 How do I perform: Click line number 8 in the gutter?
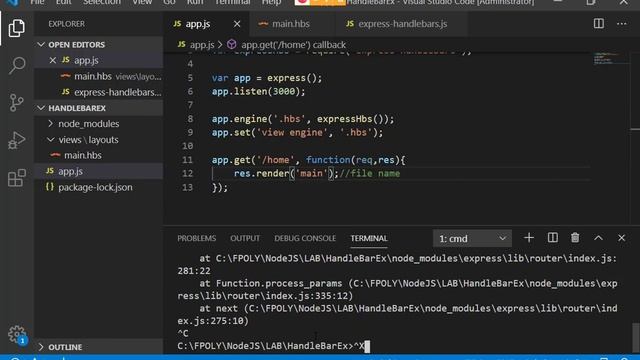pyautogui.click(x=190, y=119)
